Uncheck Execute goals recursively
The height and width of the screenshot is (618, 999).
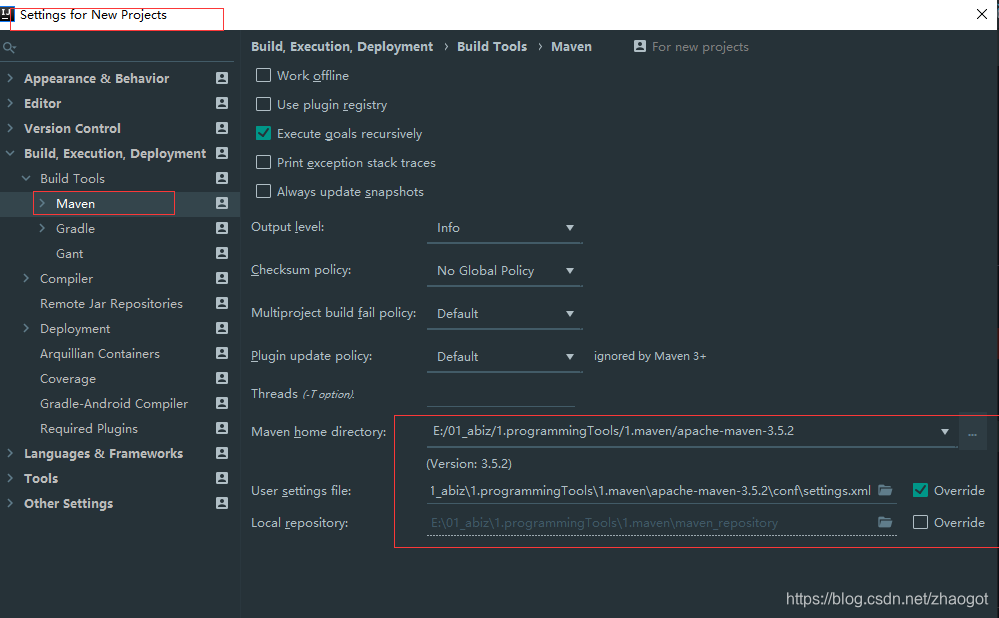(x=263, y=133)
